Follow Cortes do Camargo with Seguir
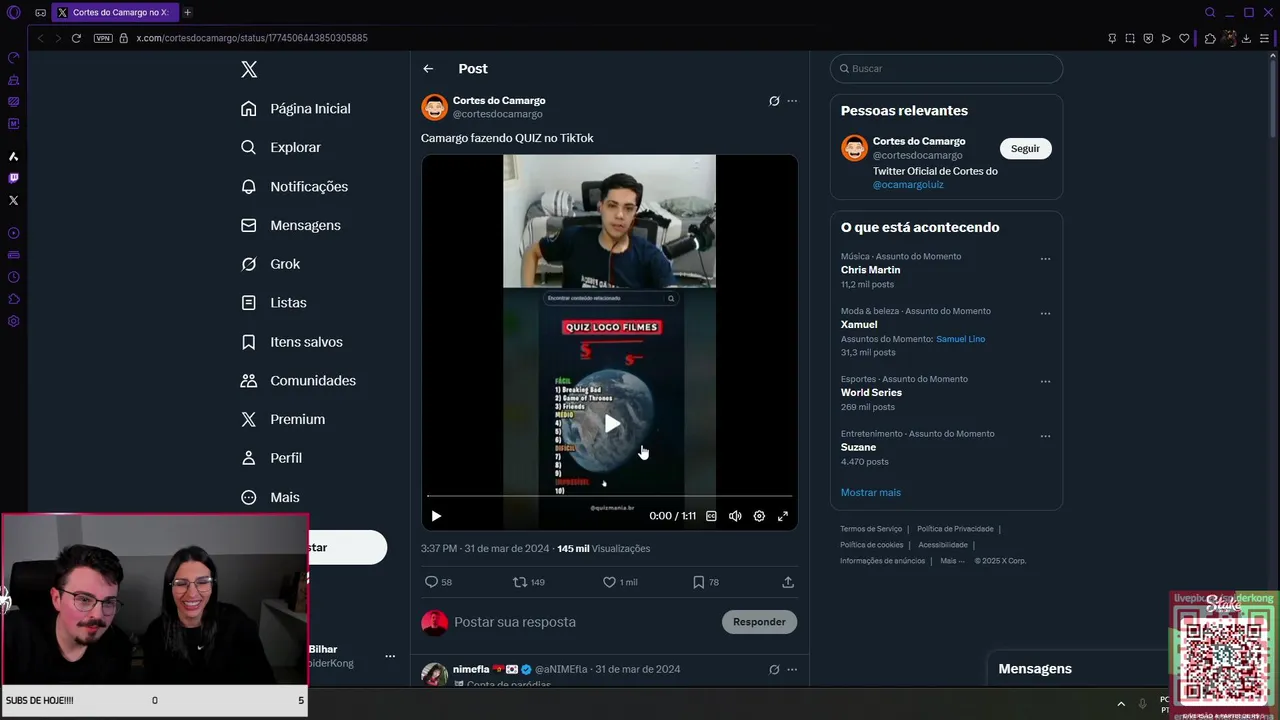The image size is (1280, 720). tap(1025, 149)
